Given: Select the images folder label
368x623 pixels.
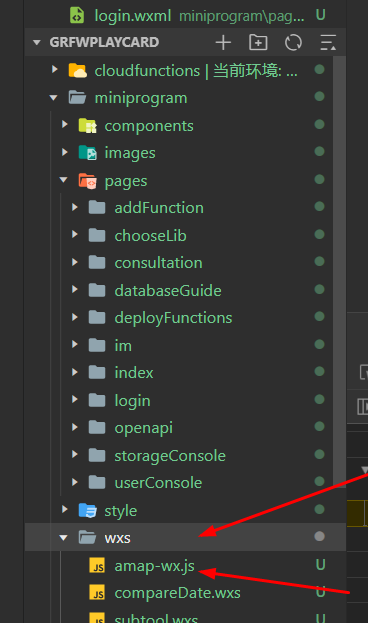Looking at the screenshot, I should click(130, 153).
